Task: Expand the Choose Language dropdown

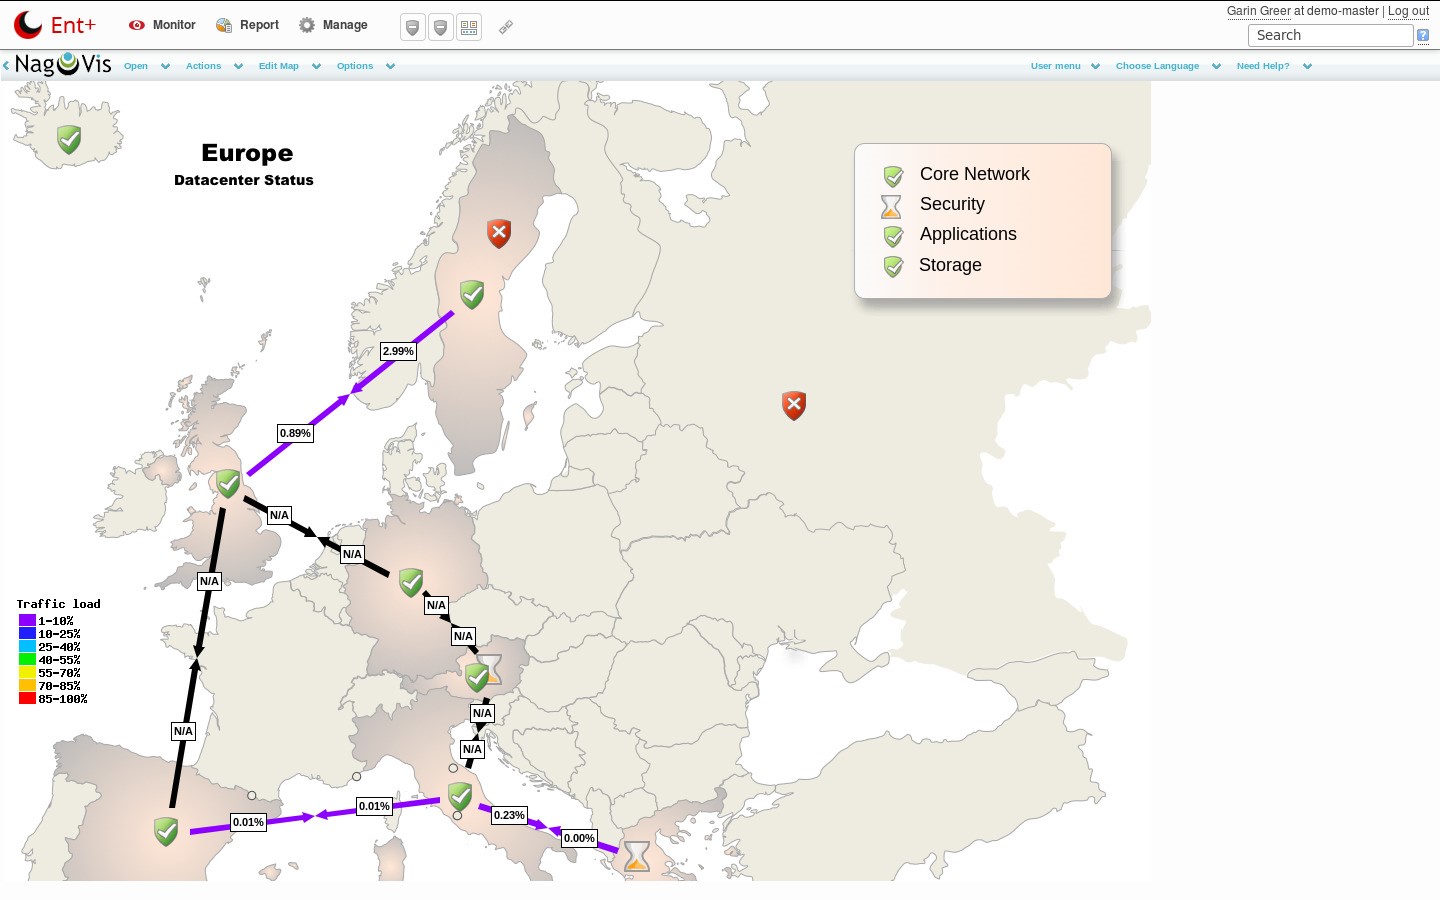Action: (x=1167, y=66)
